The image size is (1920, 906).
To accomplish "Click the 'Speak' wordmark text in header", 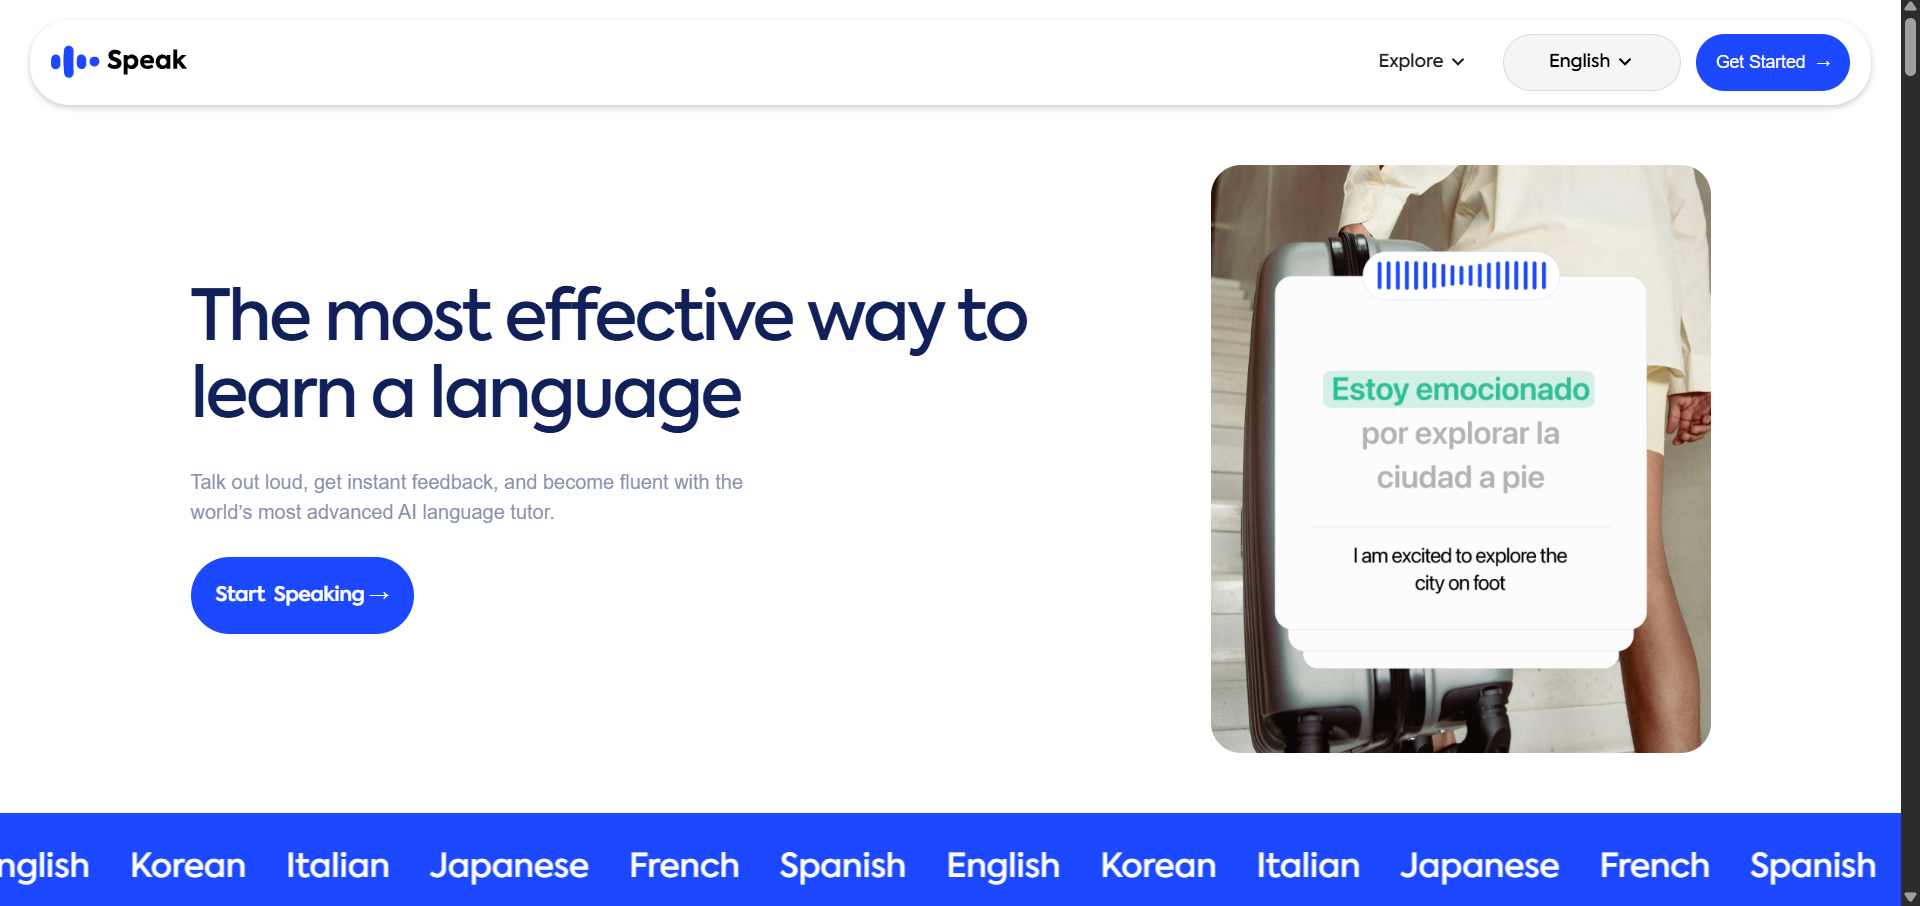I will (146, 61).
